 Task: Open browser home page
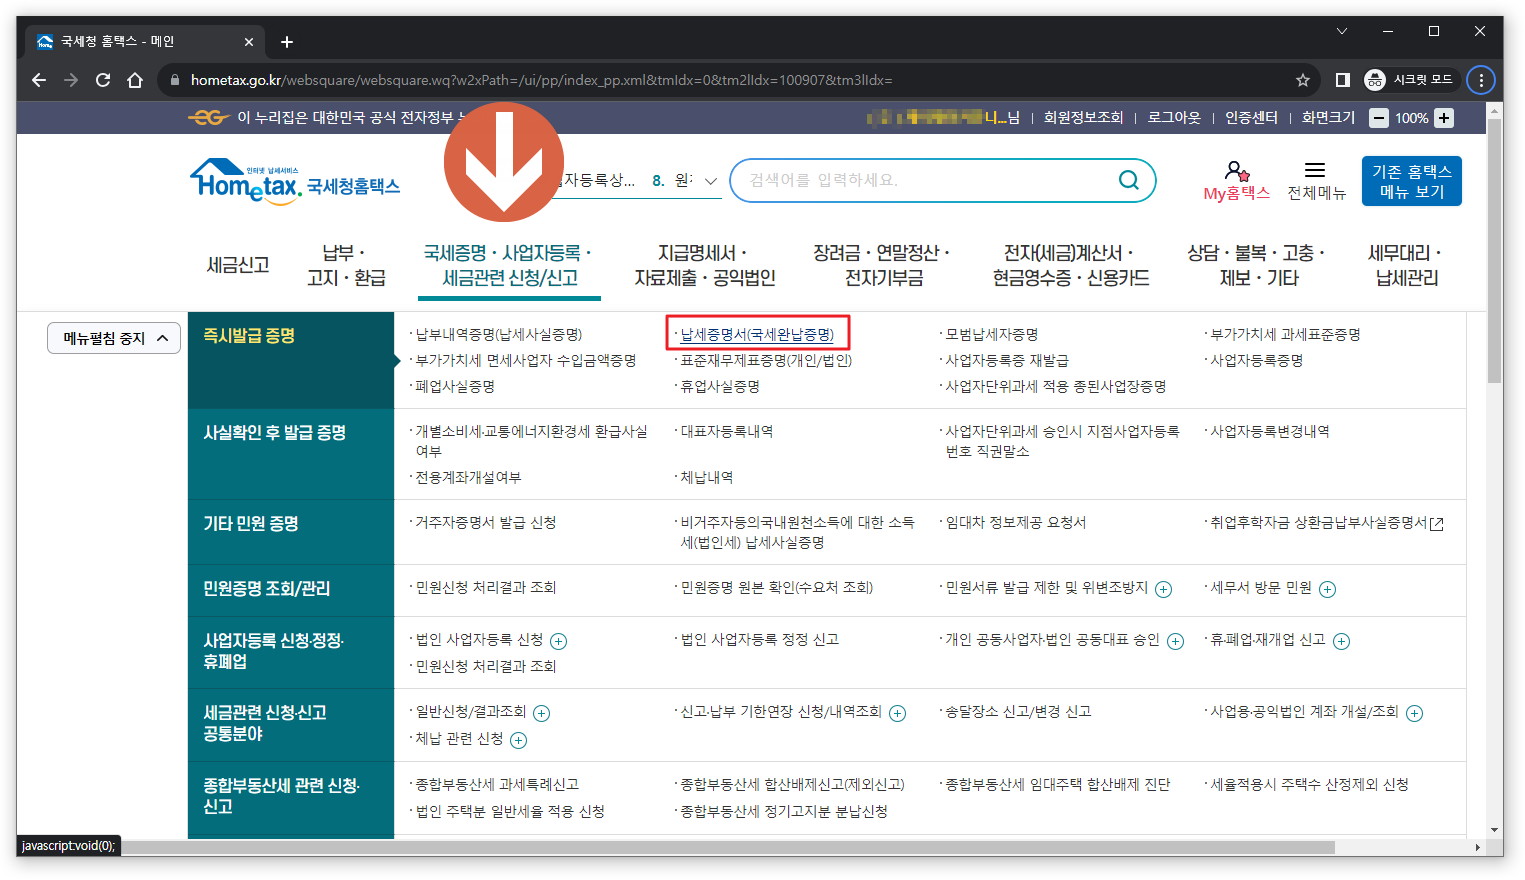click(x=135, y=80)
